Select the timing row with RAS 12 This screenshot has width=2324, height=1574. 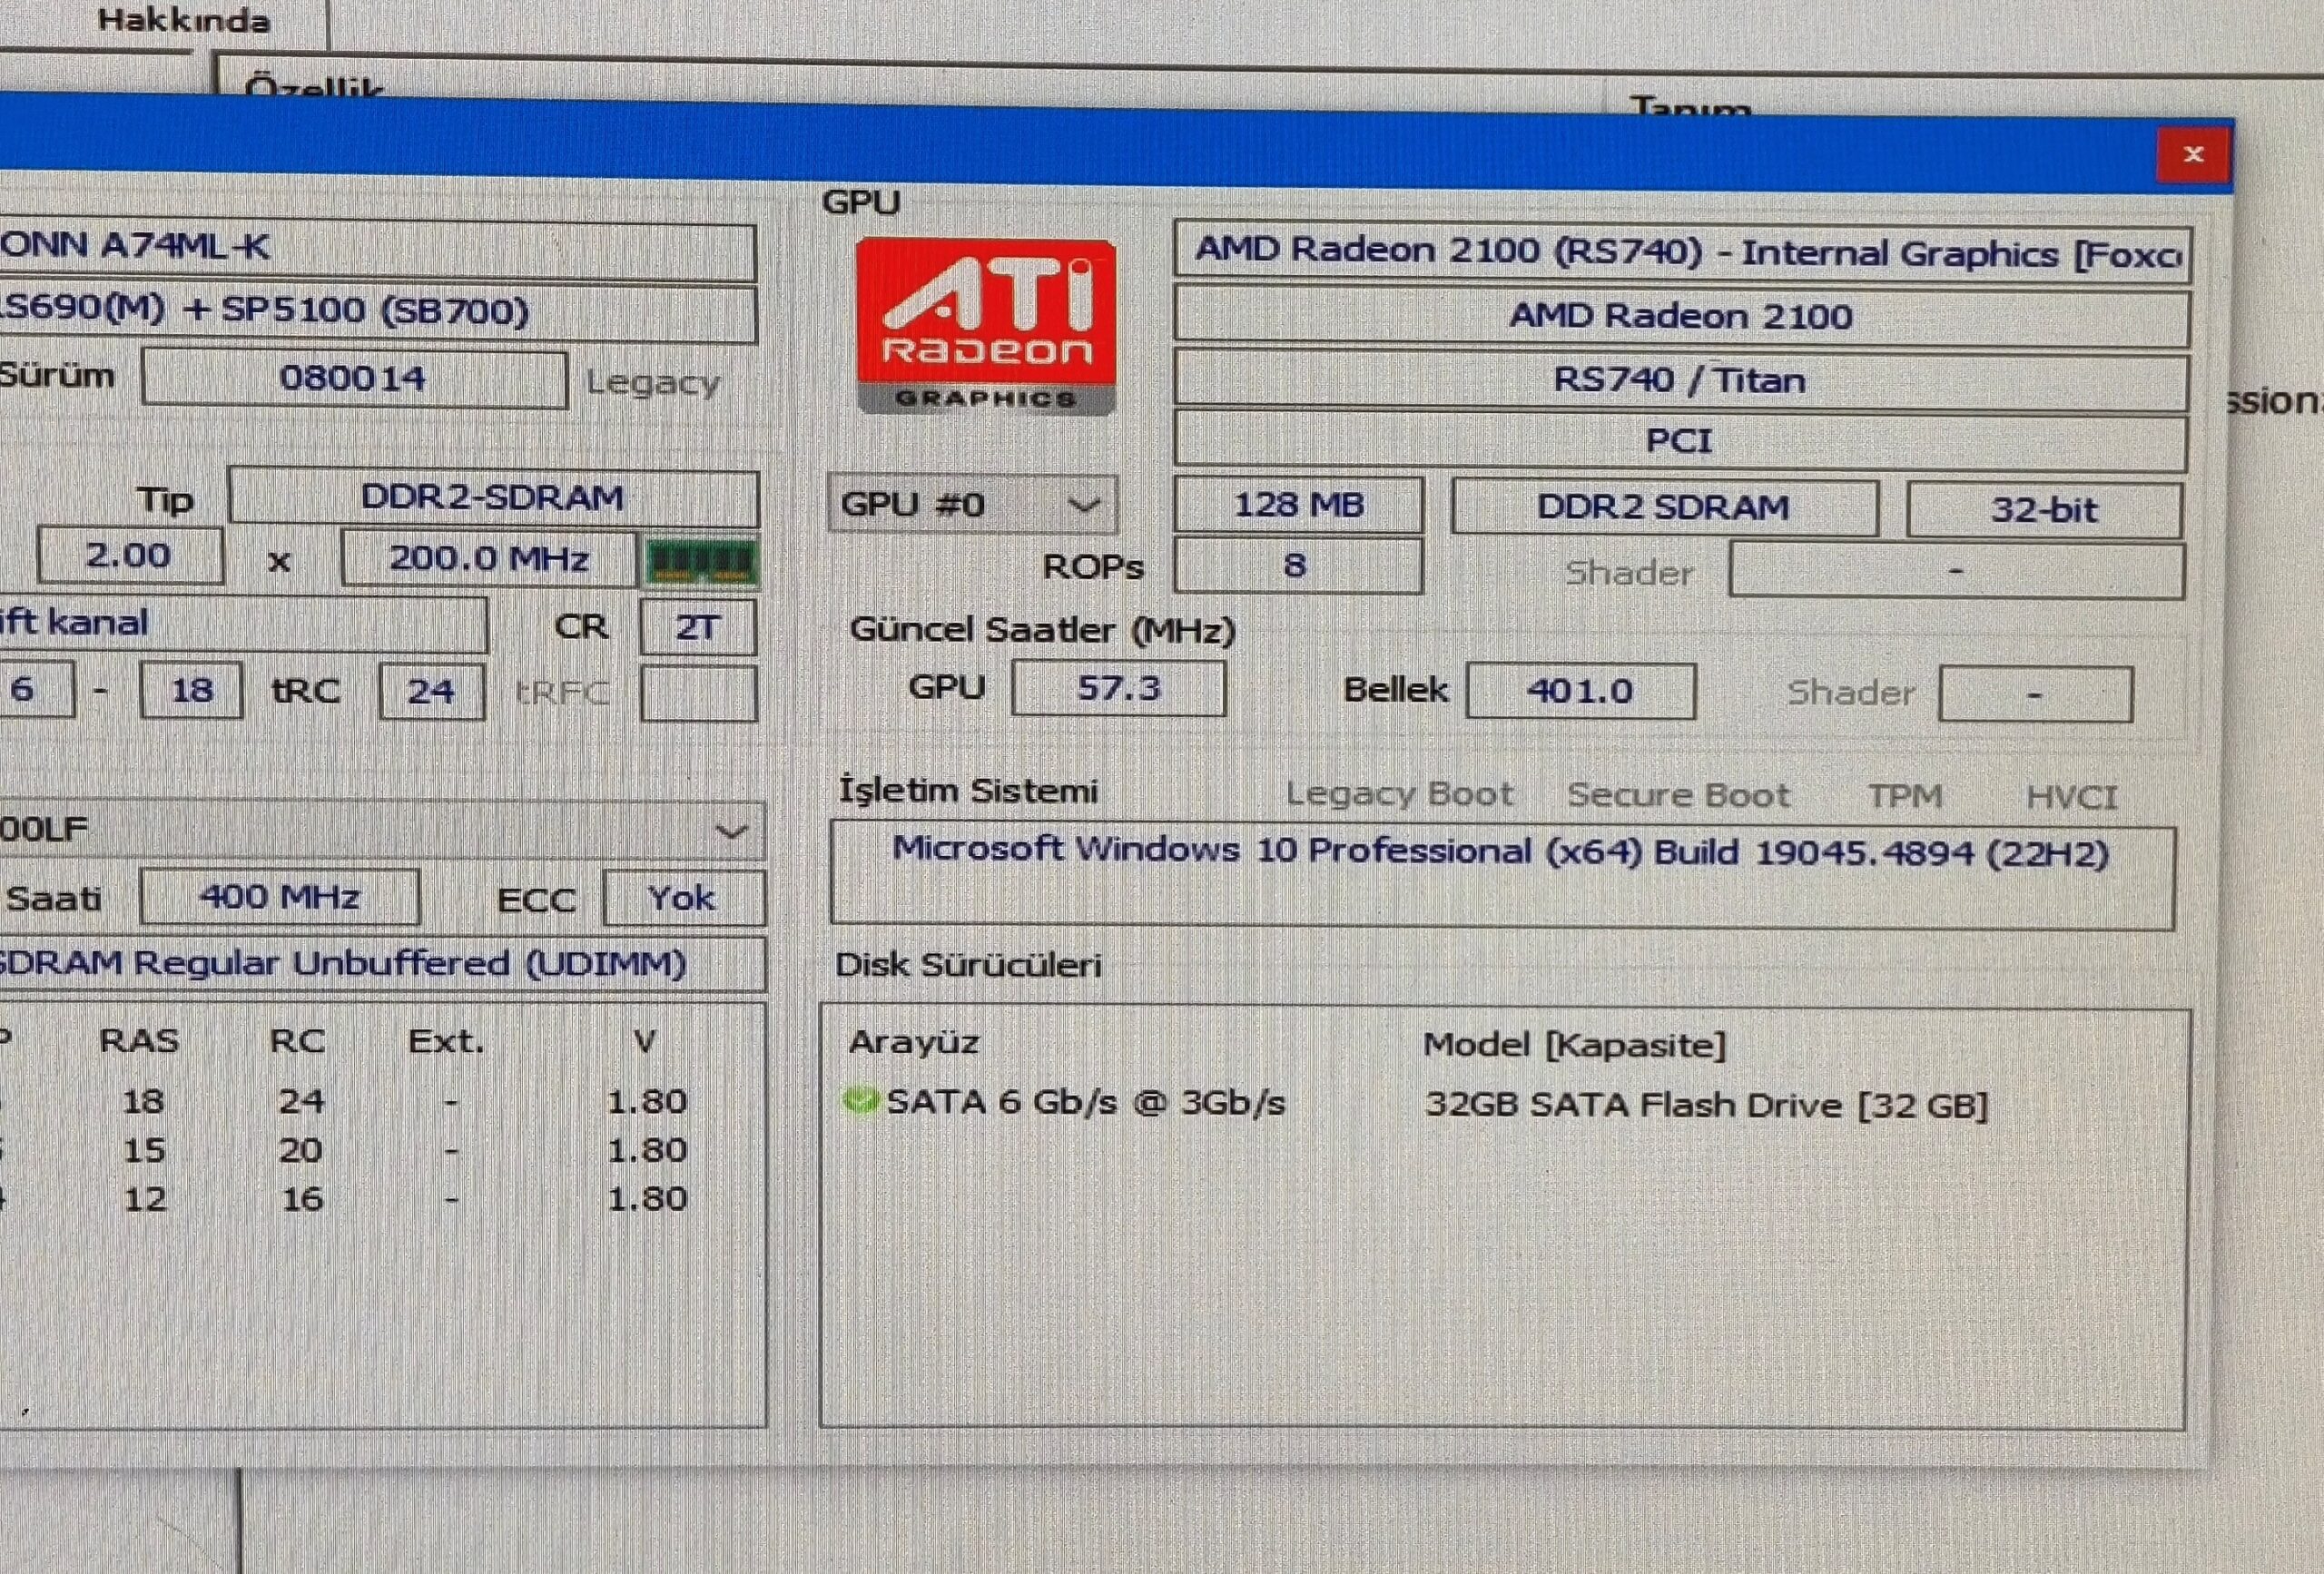345,1199
